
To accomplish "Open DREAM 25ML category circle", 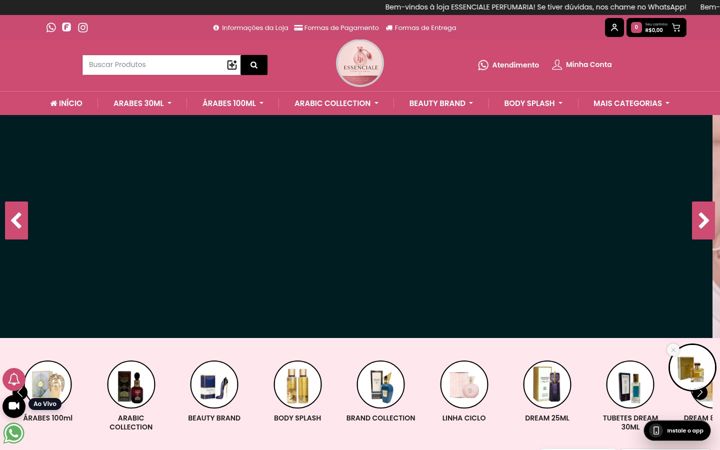I will coord(547,384).
